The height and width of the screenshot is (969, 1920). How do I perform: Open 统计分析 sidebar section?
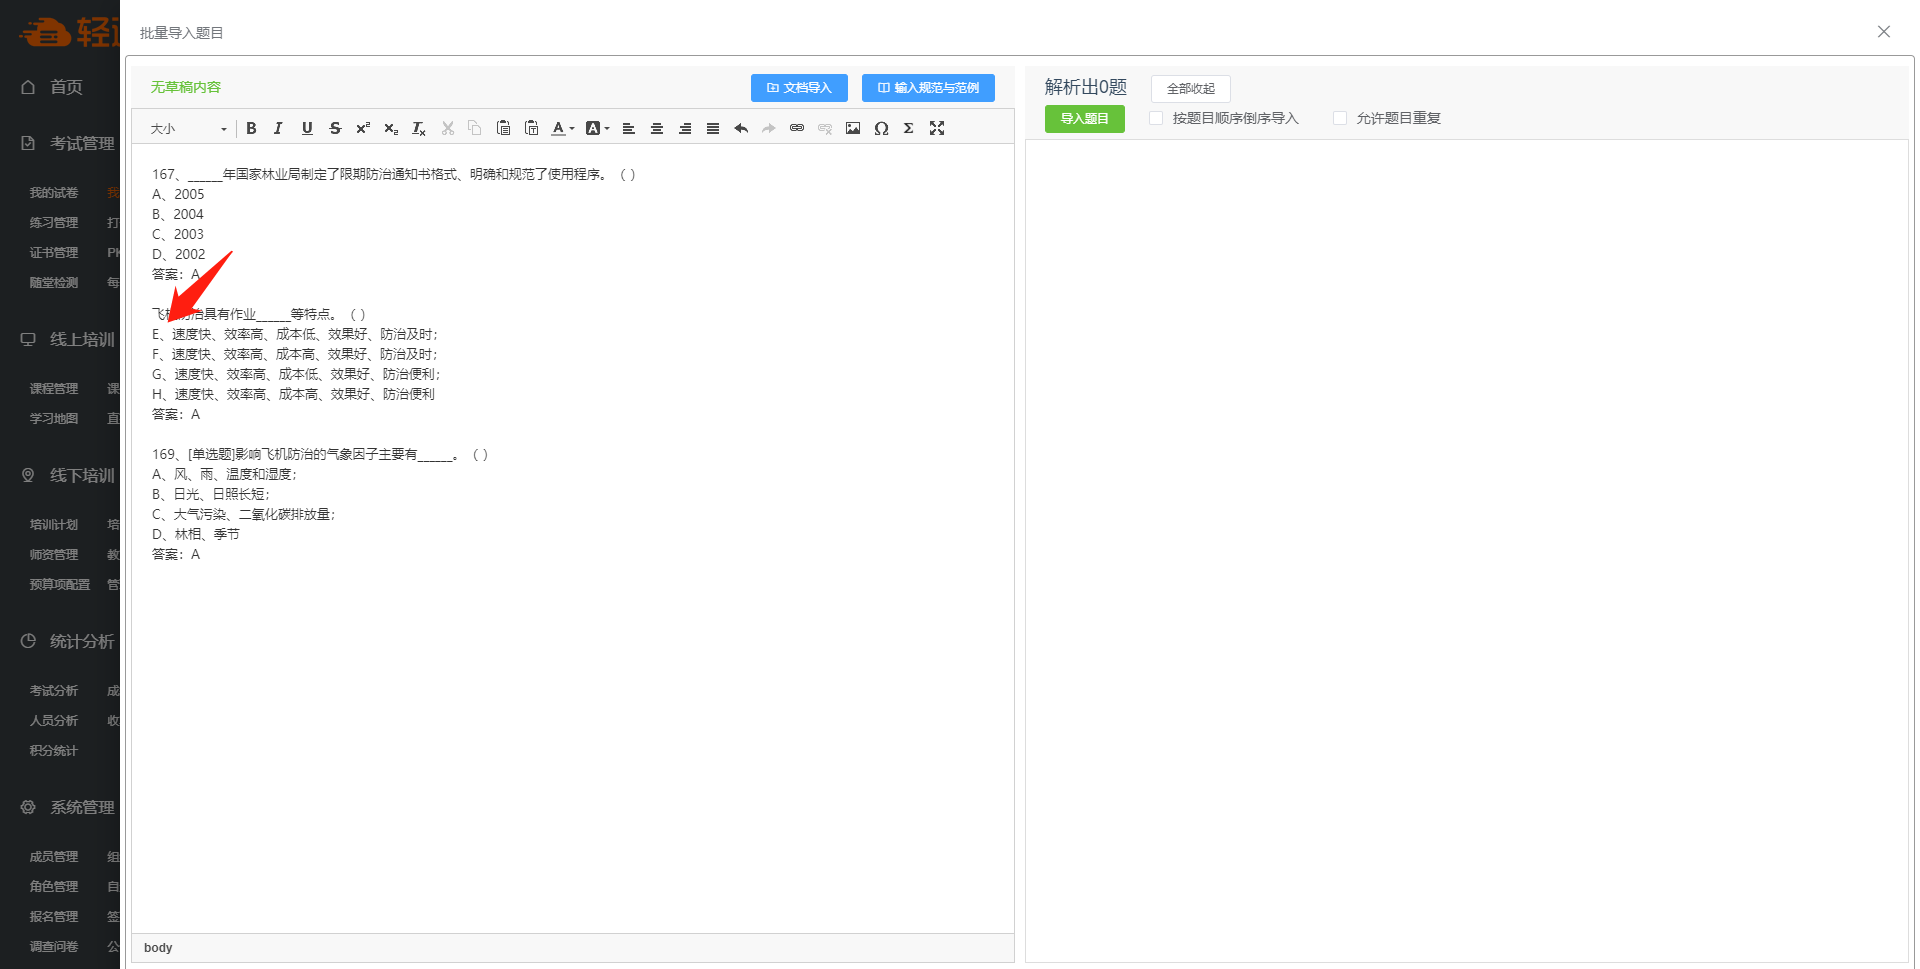coord(80,641)
